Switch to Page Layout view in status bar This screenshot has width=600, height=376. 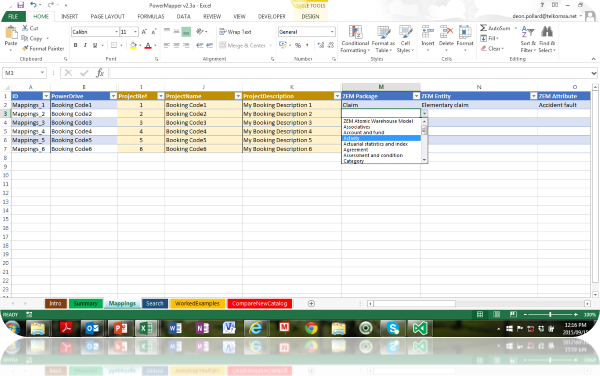click(496, 314)
